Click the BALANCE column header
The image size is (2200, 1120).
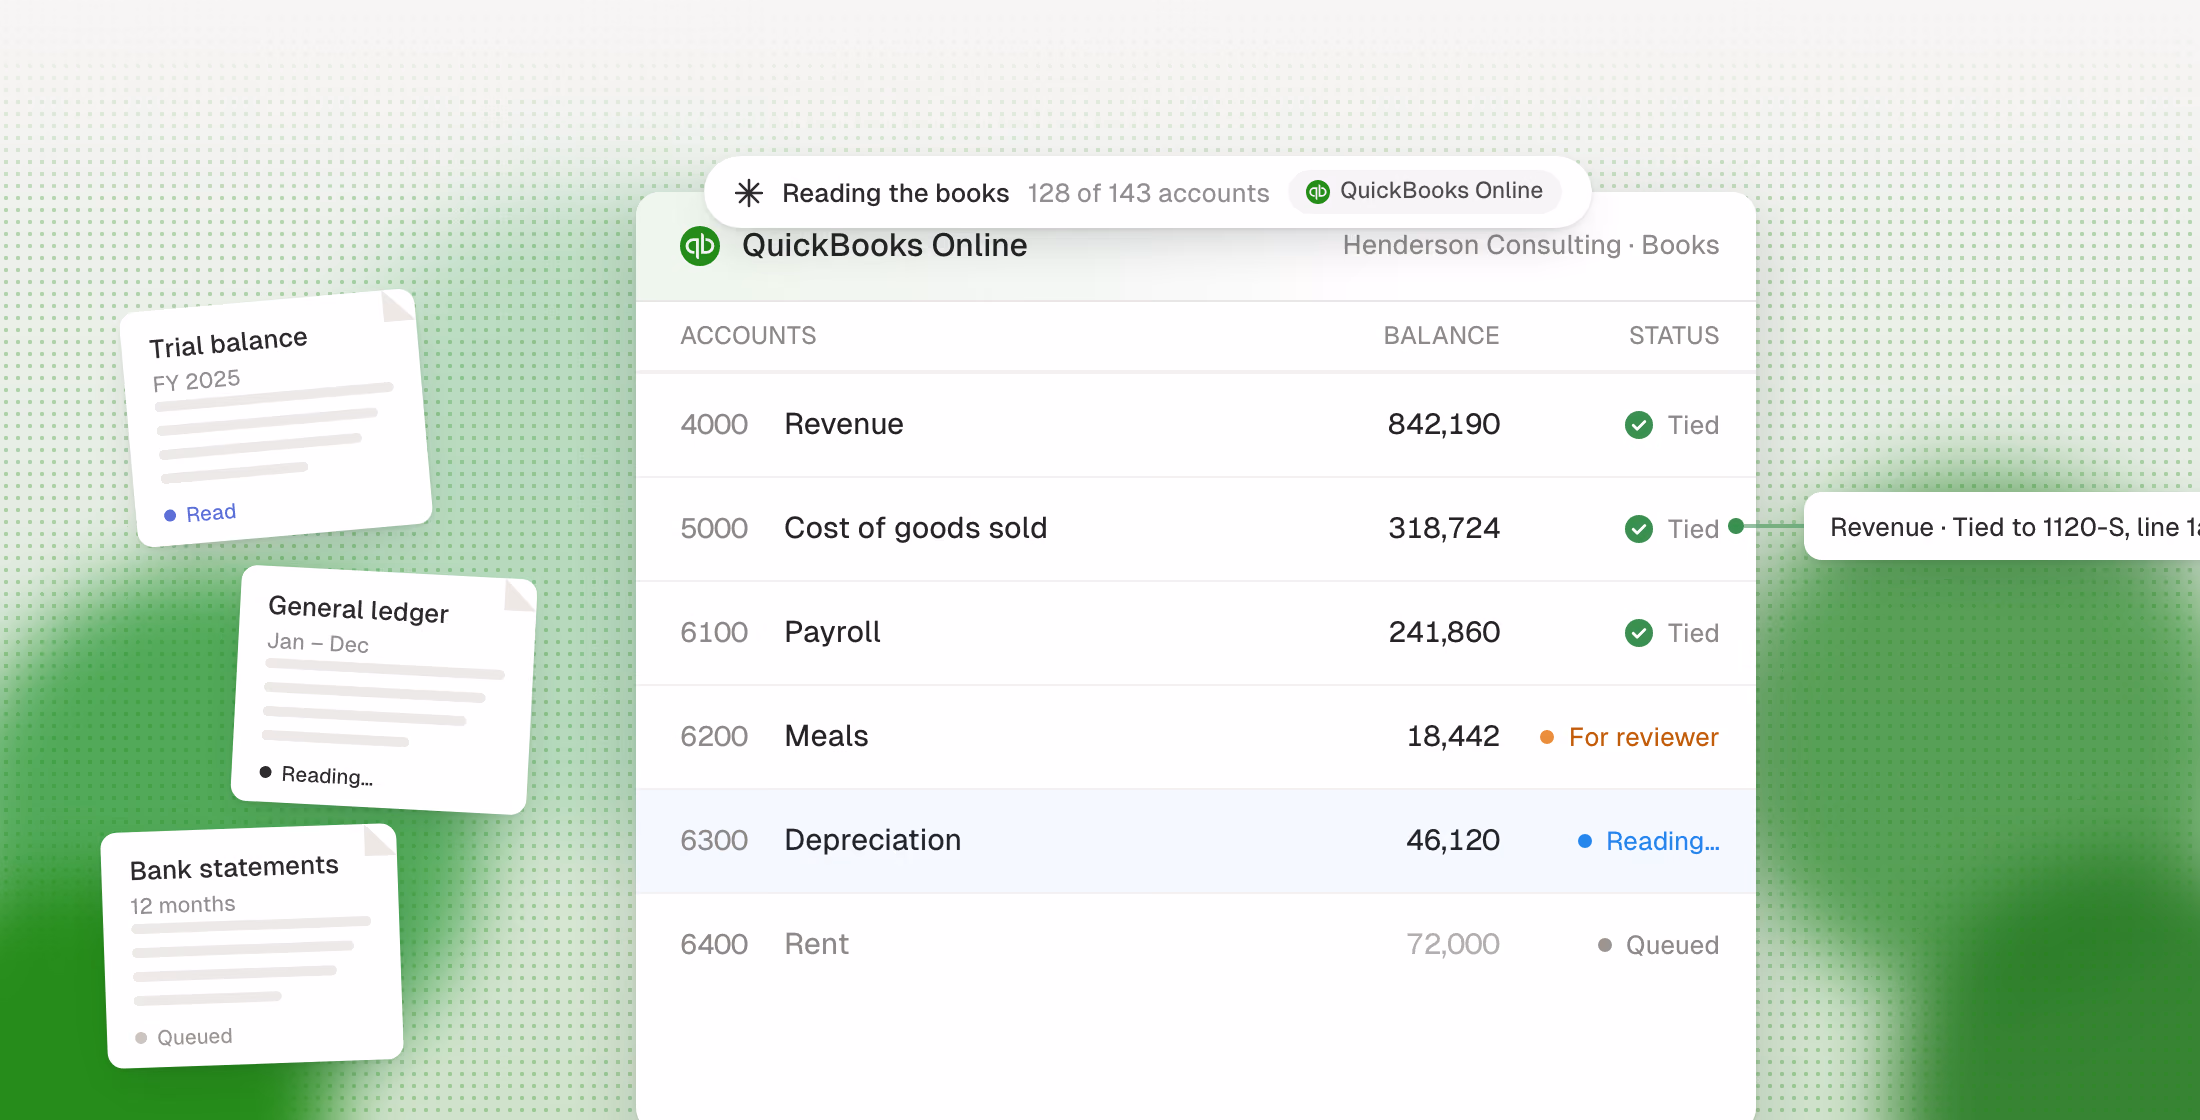point(1441,336)
